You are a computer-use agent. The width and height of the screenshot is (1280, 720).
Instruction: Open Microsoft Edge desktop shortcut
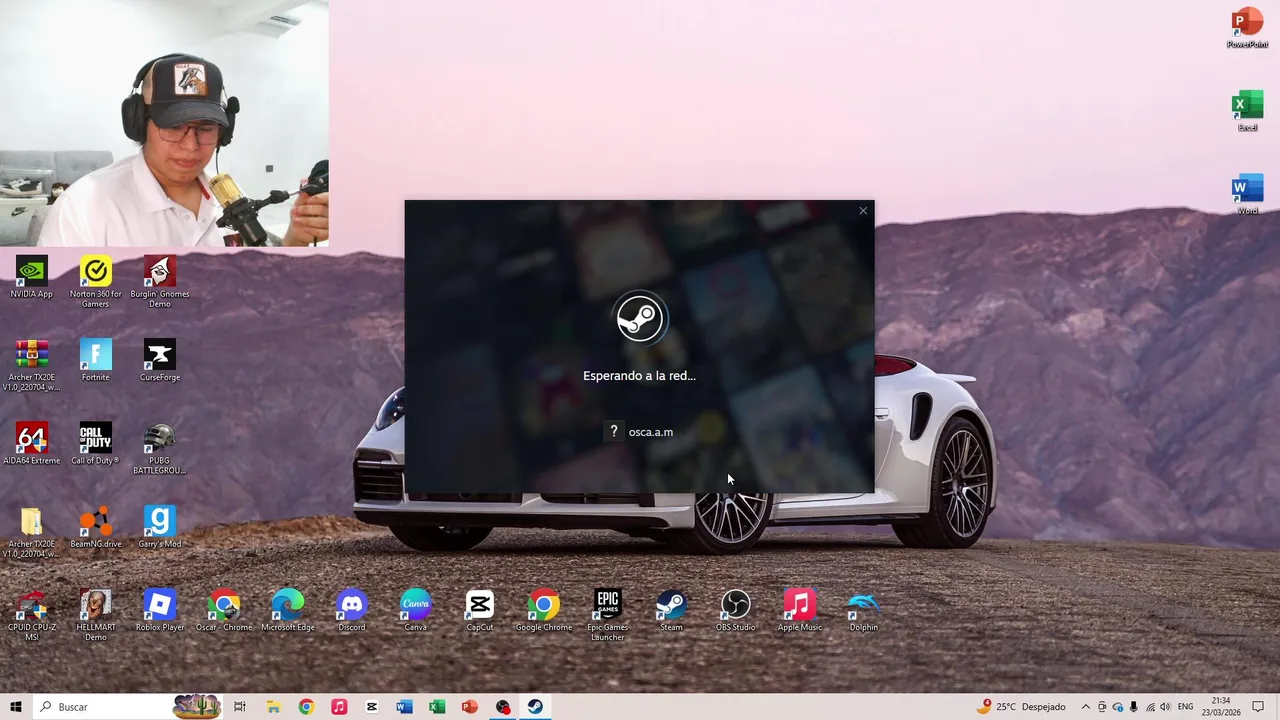coord(288,610)
